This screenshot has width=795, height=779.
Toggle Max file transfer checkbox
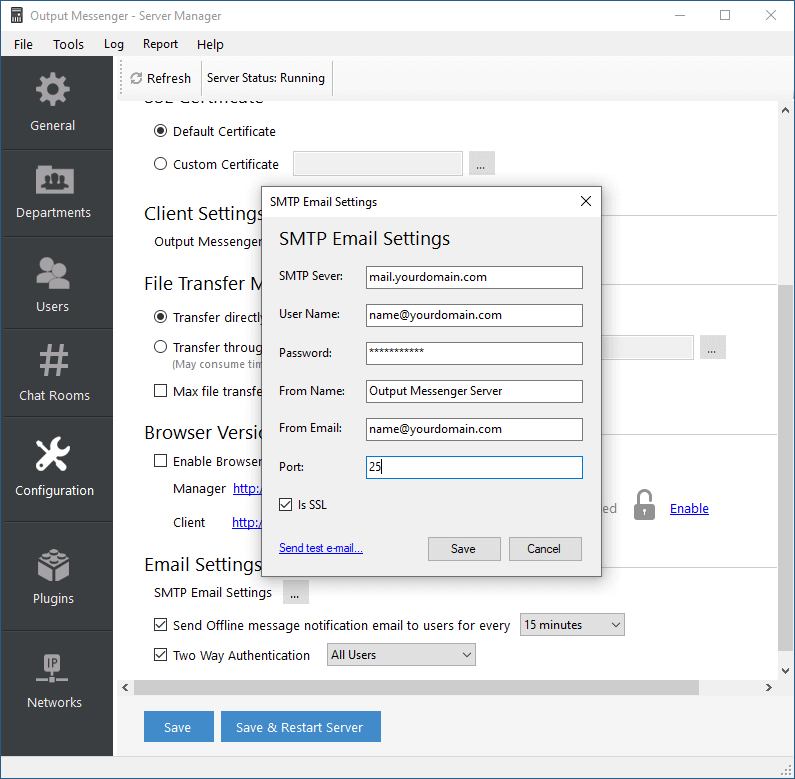click(x=160, y=391)
